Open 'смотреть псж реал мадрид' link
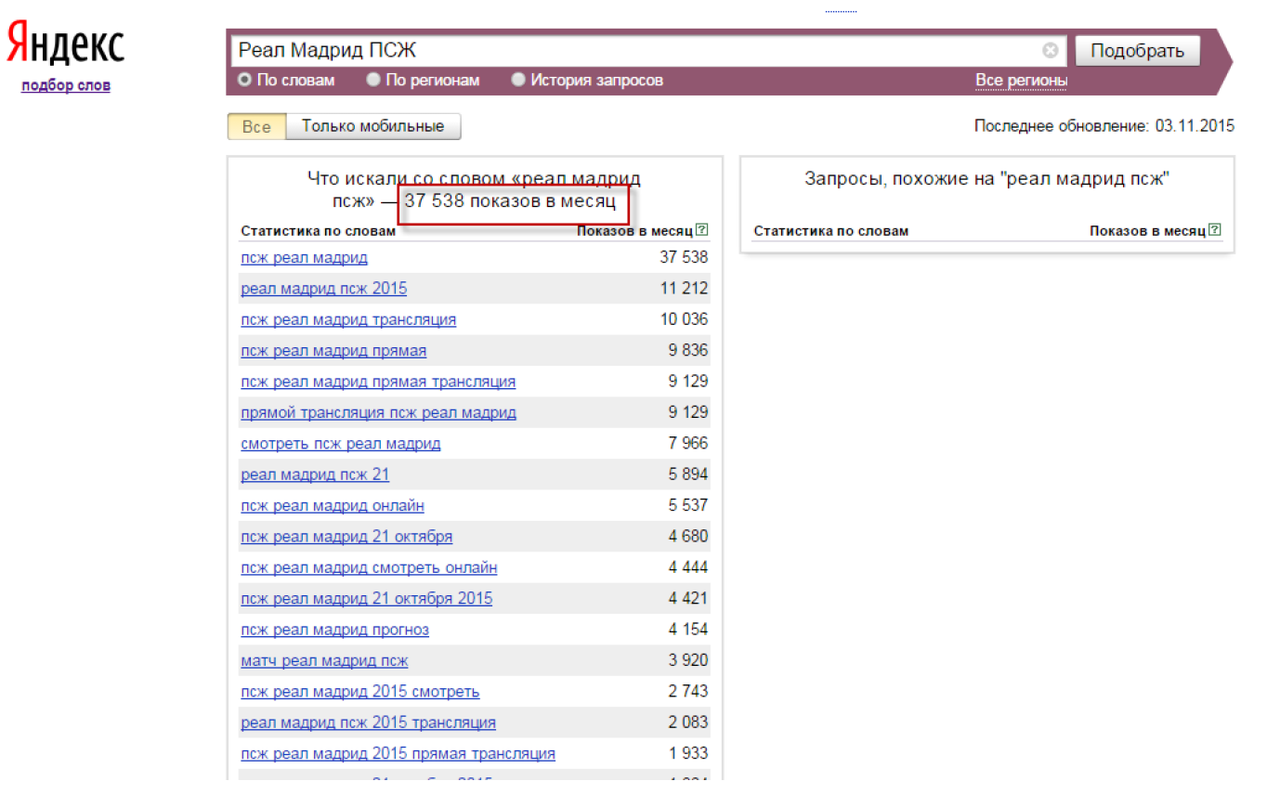Viewport: 1280px width, 792px height. click(x=340, y=443)
